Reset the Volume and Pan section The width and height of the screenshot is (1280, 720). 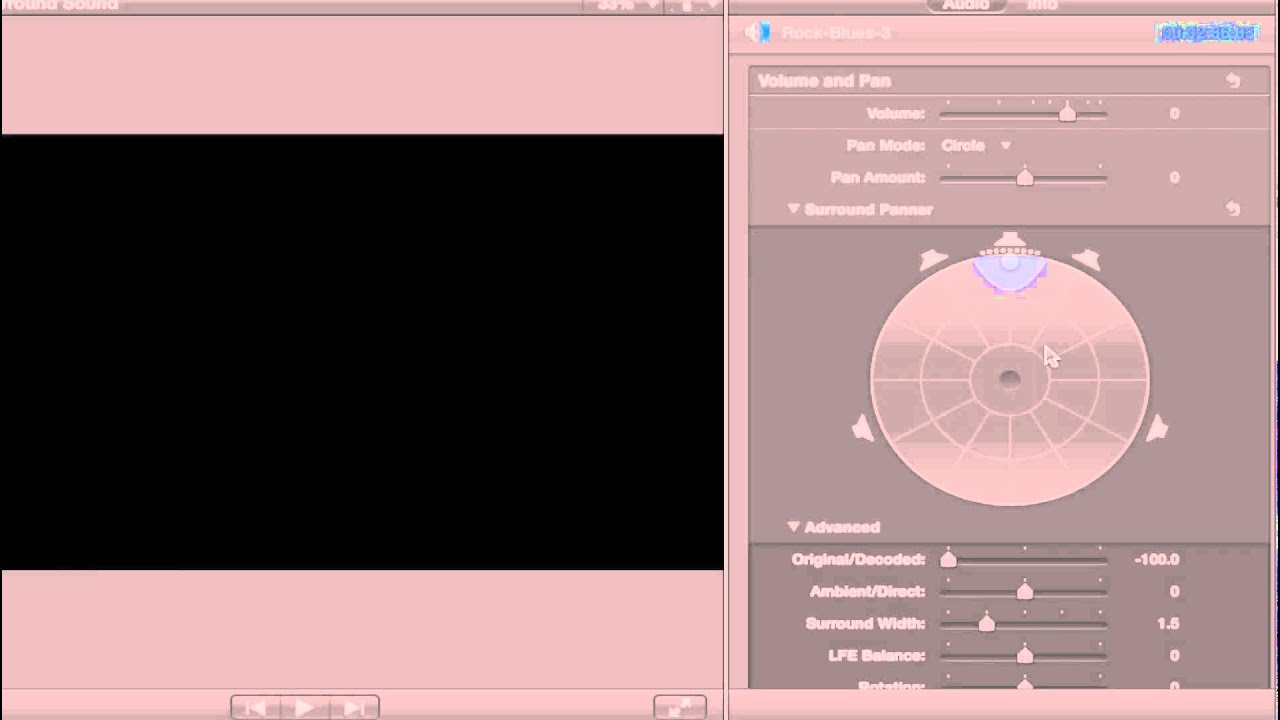tap(1233, 81)
